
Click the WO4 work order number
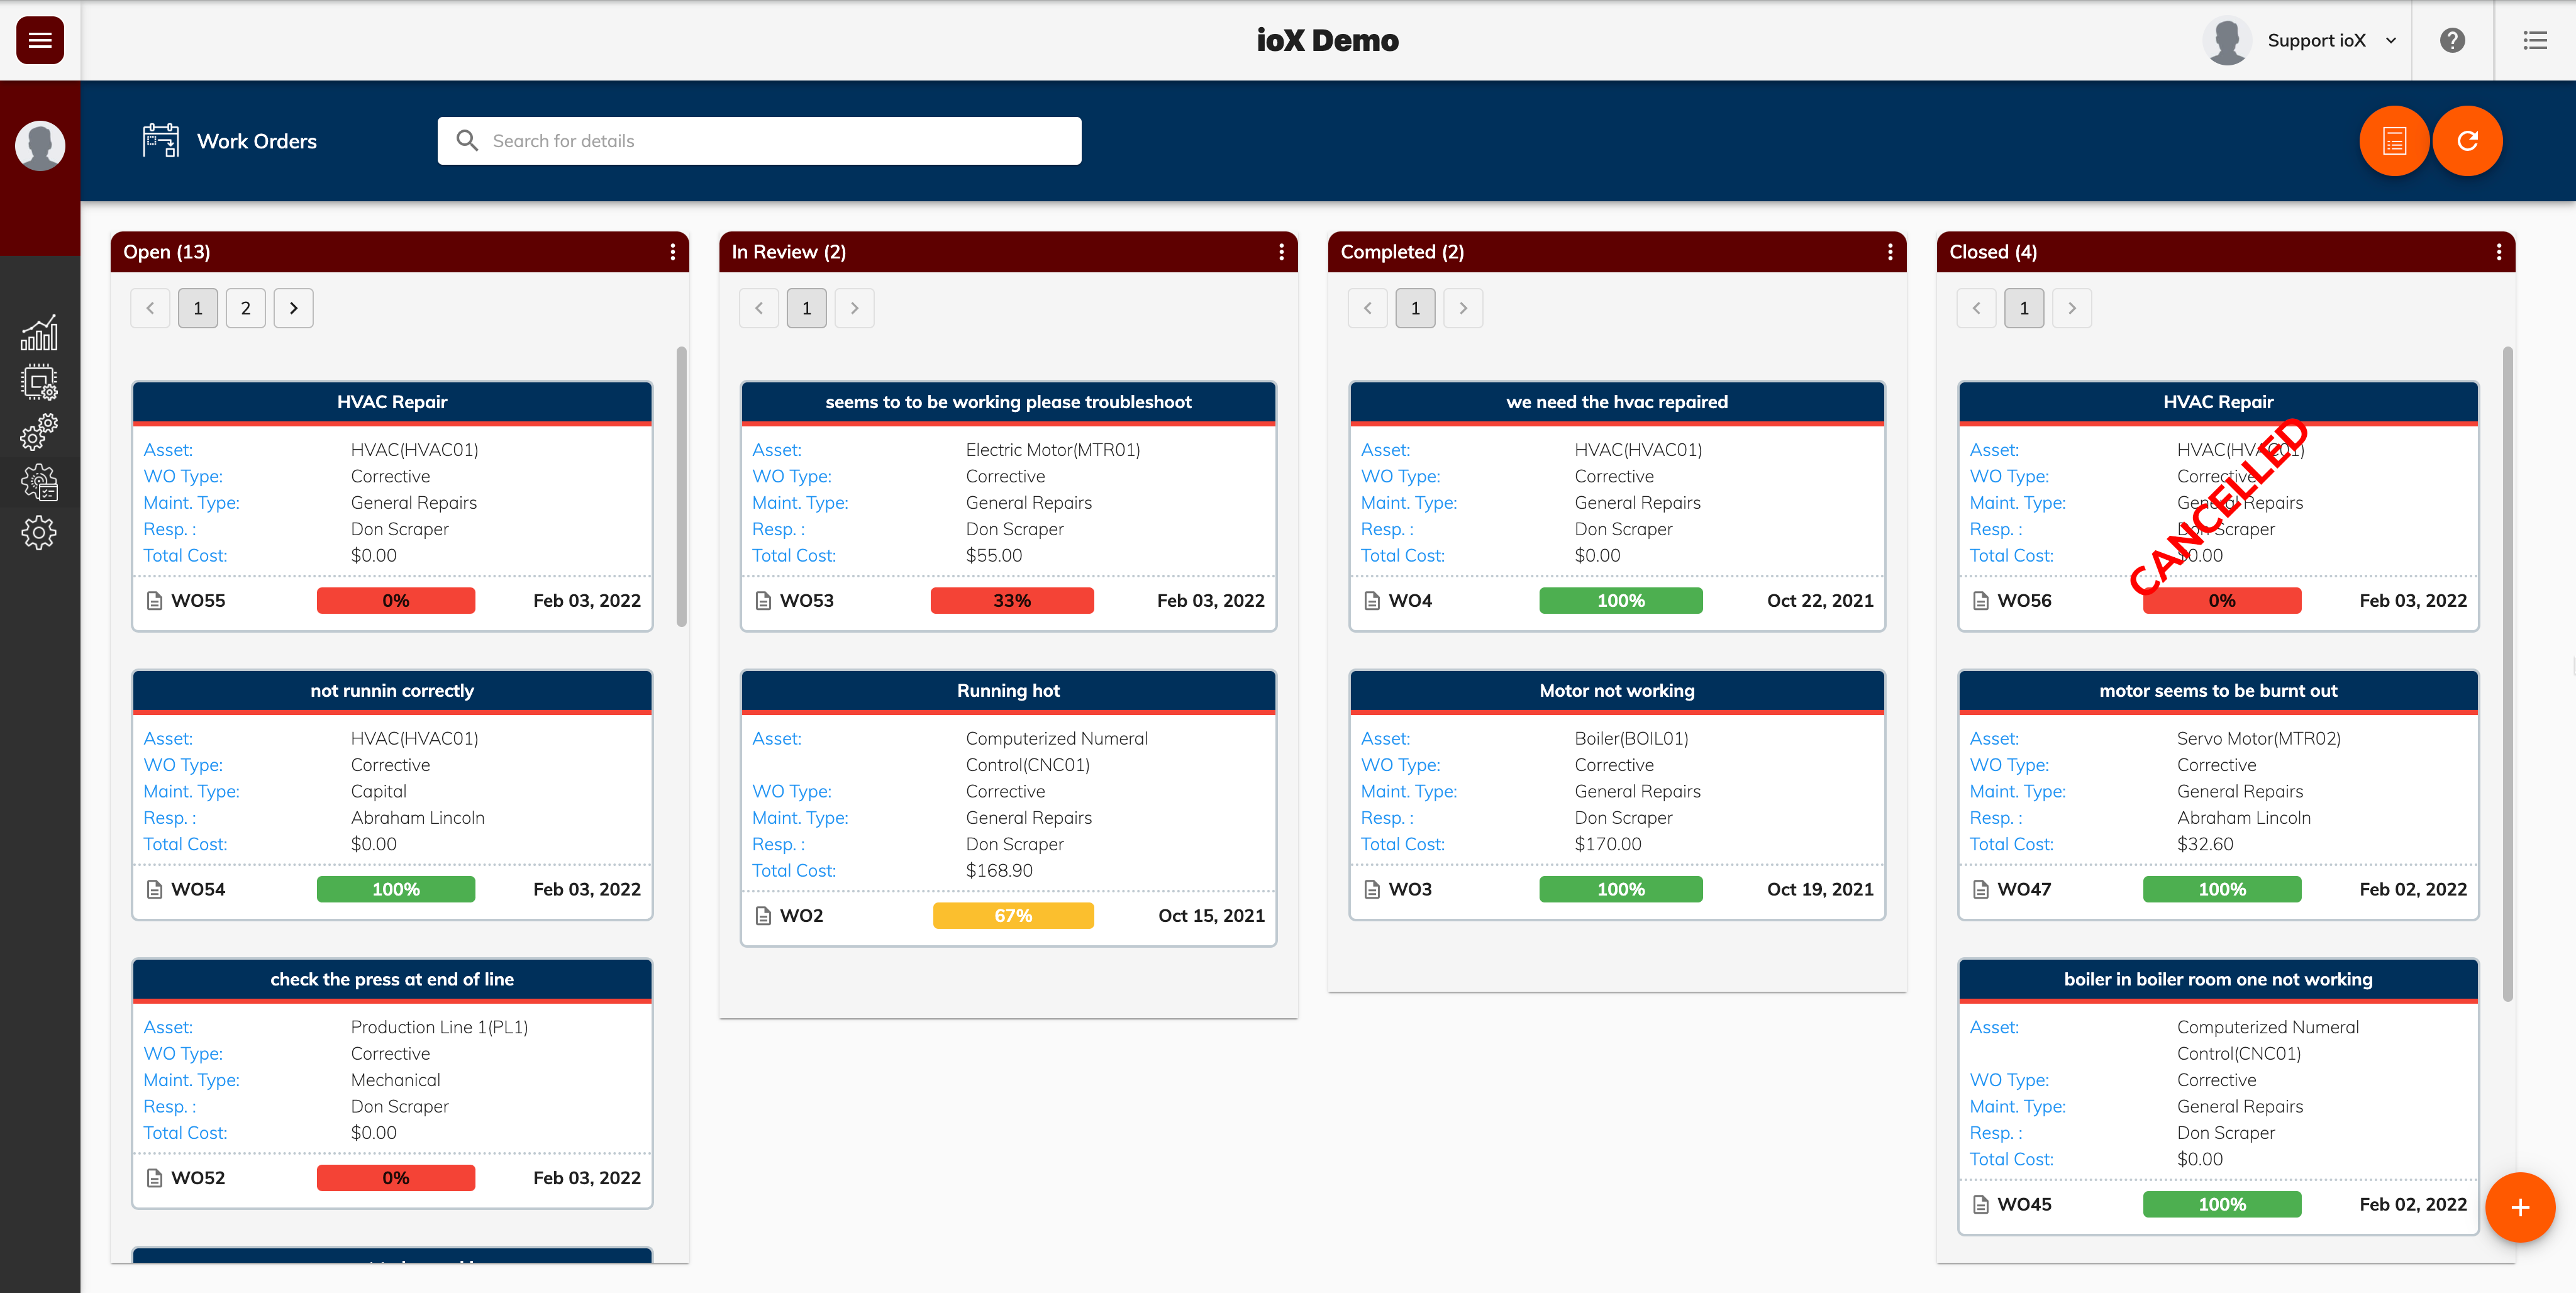(1410, 601)
